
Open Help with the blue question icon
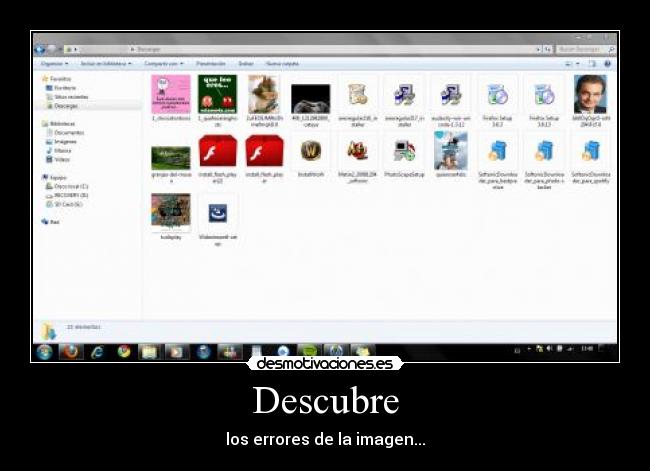coord(607,64)
